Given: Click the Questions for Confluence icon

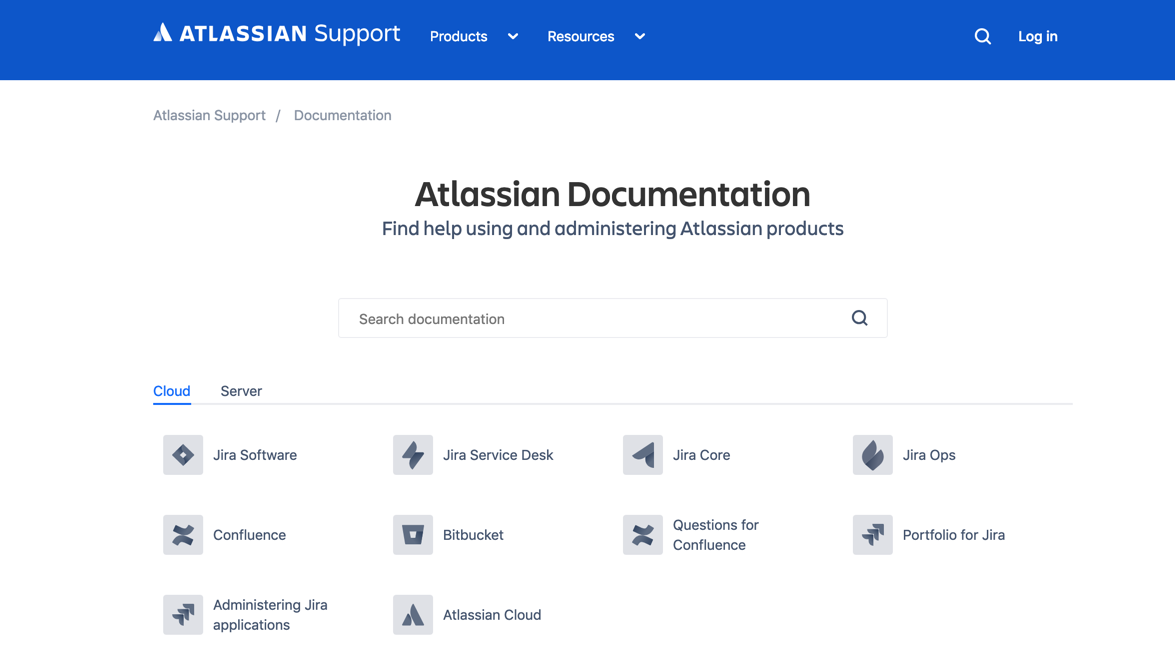Looking at the screenshot, I should (x=643, y=535).
